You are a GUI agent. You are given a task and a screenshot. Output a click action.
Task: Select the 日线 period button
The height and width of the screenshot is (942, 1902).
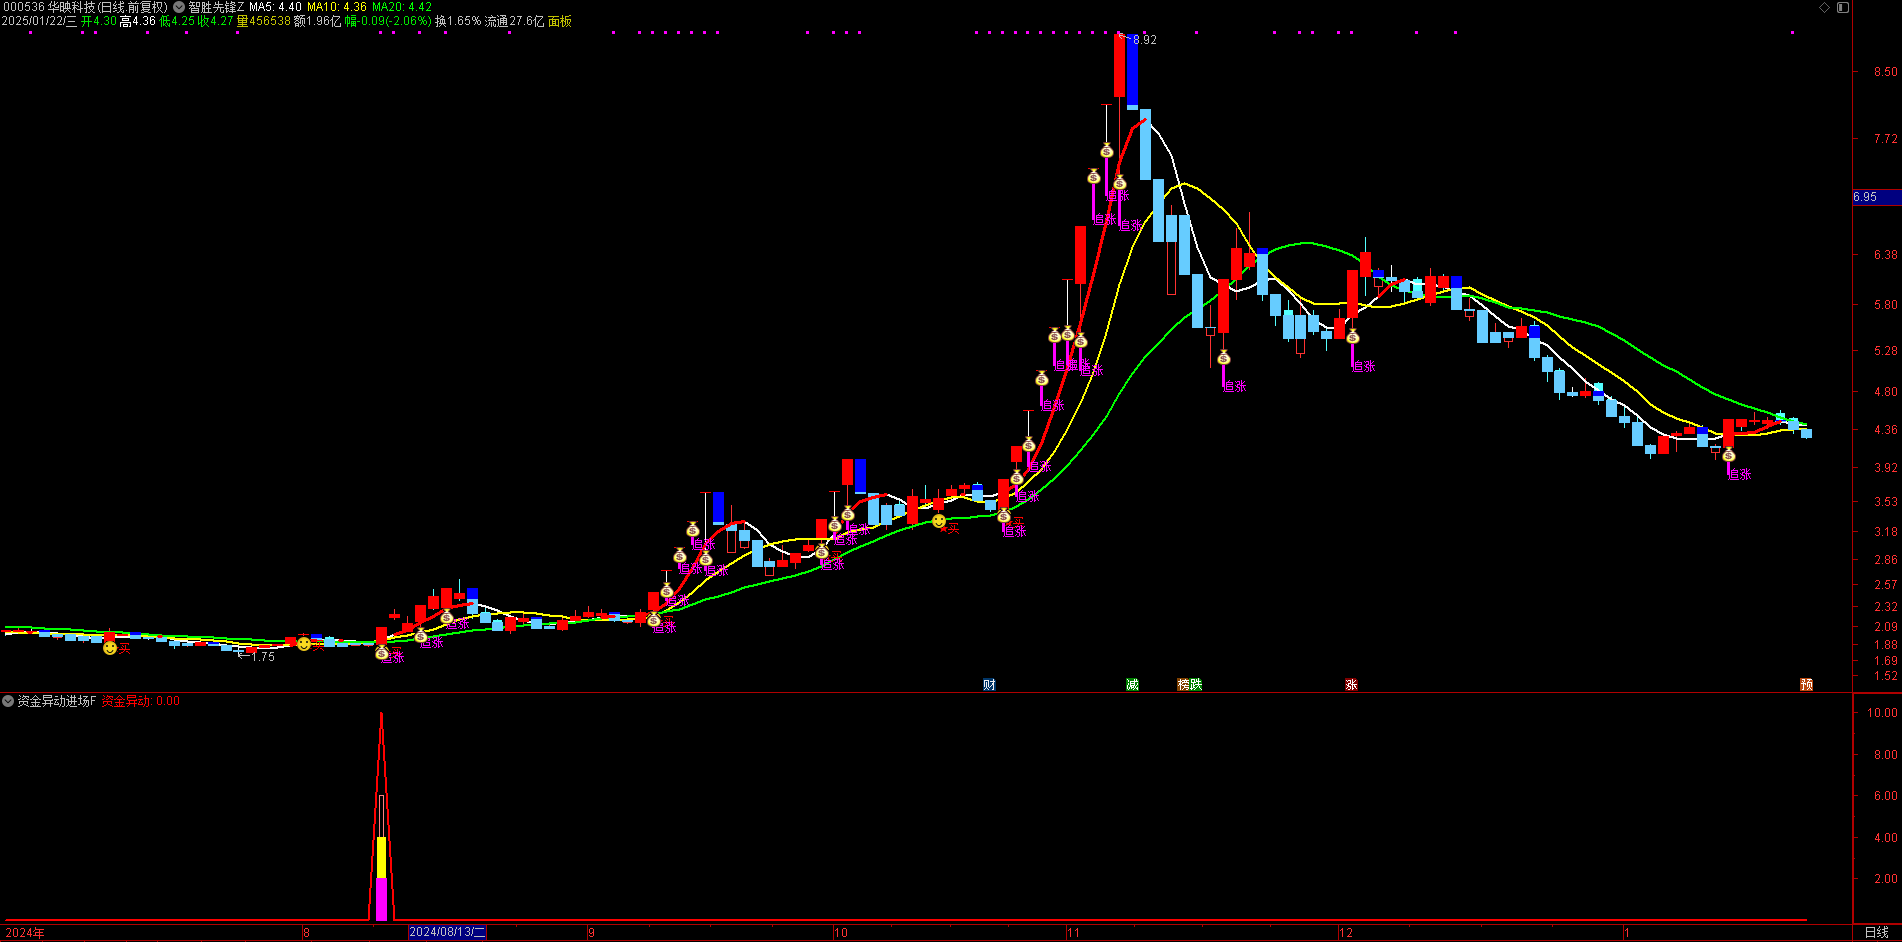pyautogui.click(x=1877, y=932)
